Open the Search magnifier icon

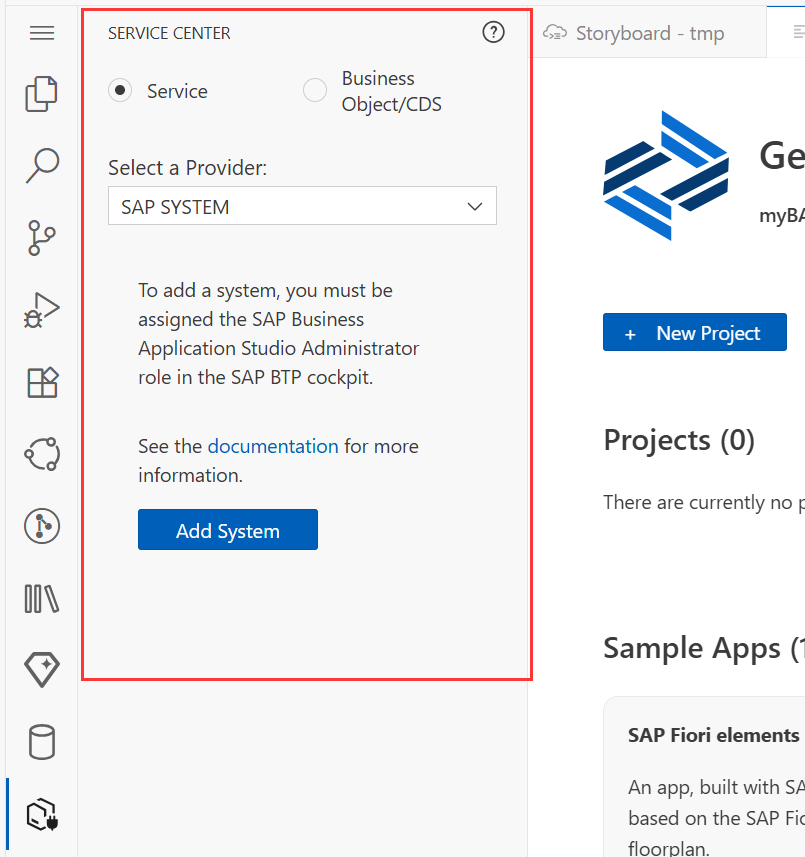(x=42, y=165)
